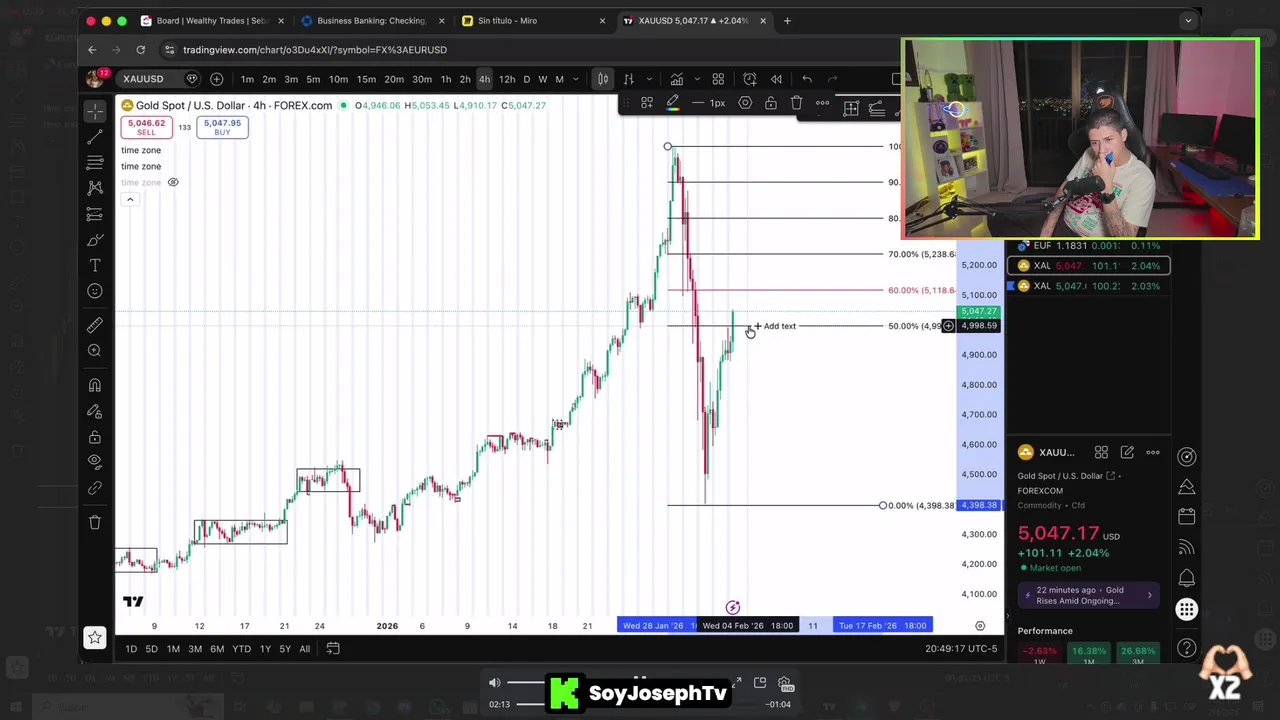Open the Gold Rises Amid Ongoing news

[1088, 595]
